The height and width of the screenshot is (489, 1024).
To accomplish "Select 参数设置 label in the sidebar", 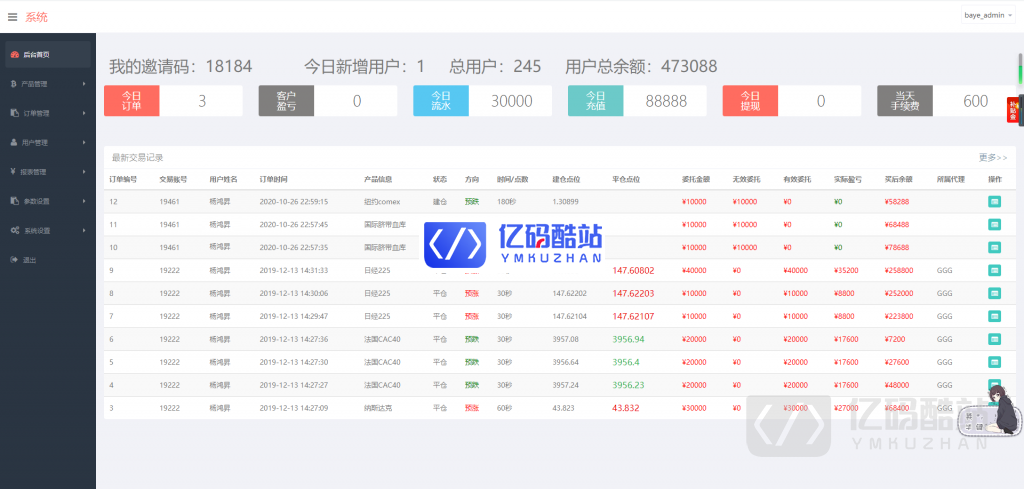I will point(36,201).
